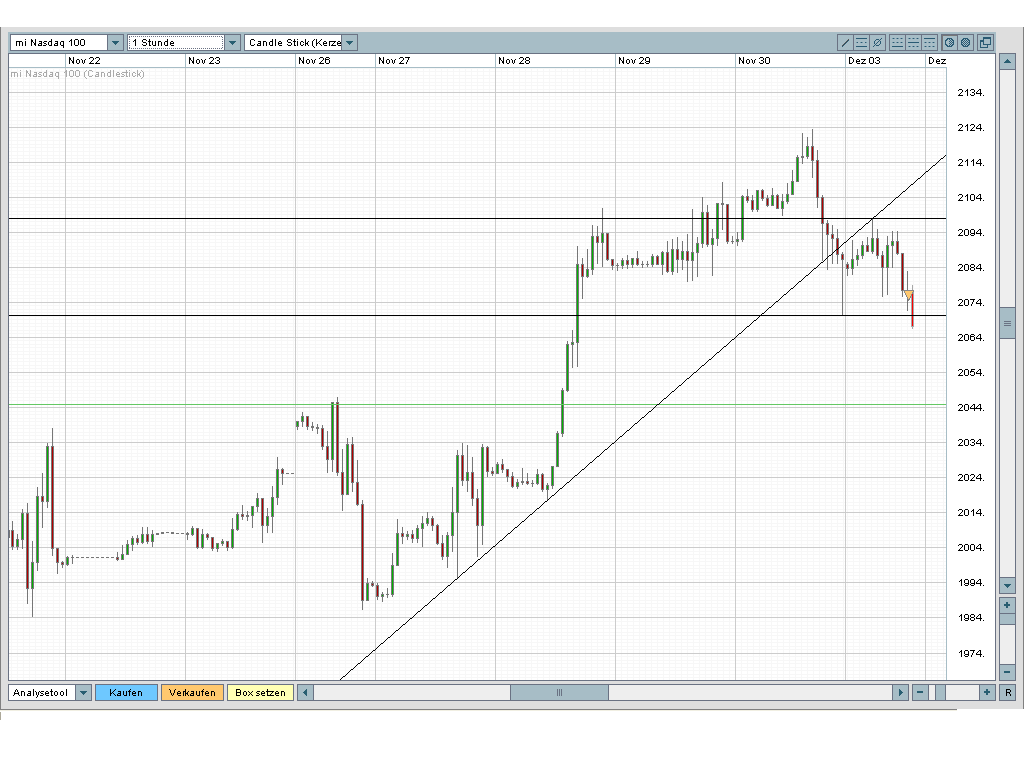Click the delete-drawings crossed-circle icon
The width and height of the screenshot is (1024, 768).
(x=878, y=42)
